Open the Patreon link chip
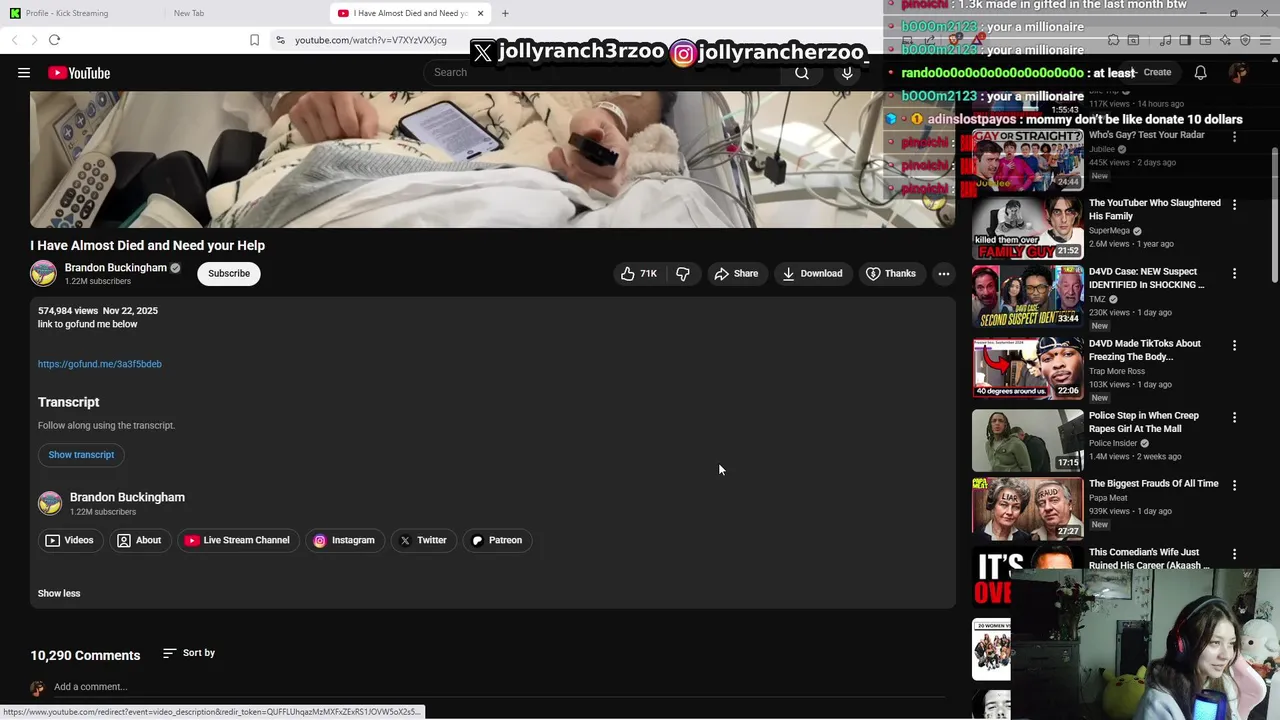The image size is (1280, 720). pos(497,540)
